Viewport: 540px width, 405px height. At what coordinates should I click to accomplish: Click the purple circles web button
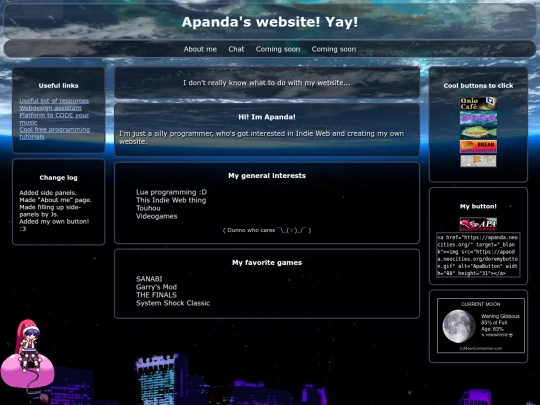pyautogui.click(x=478, y=118)
